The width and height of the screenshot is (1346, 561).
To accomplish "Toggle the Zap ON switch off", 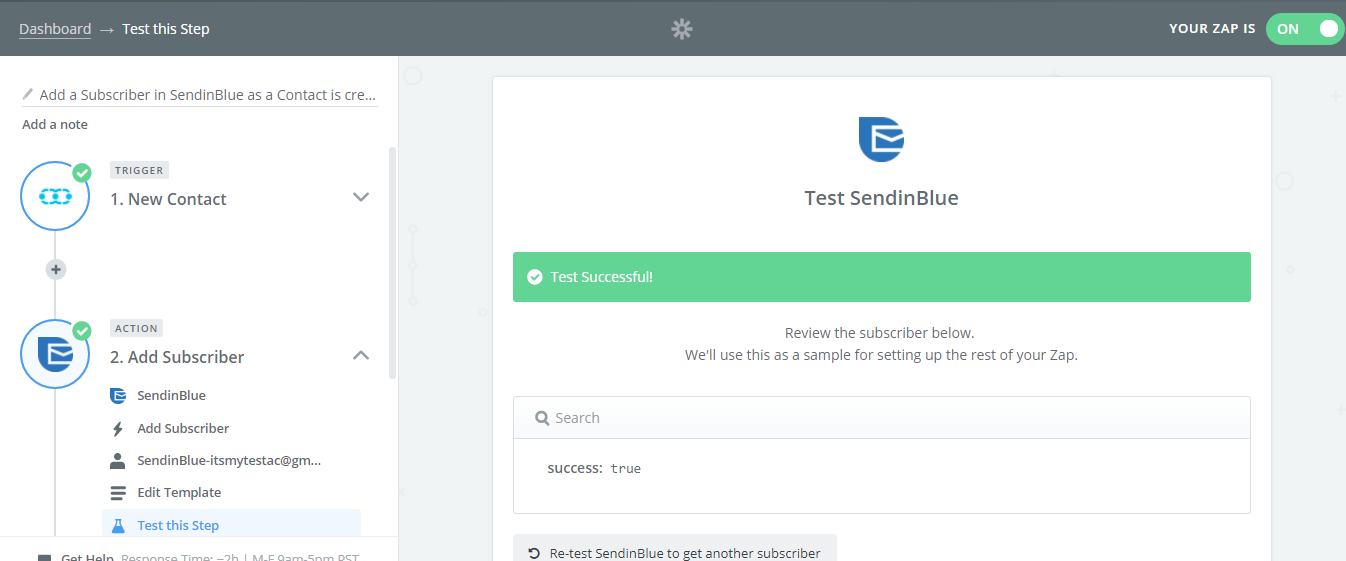I will (x=1304, y=29).
